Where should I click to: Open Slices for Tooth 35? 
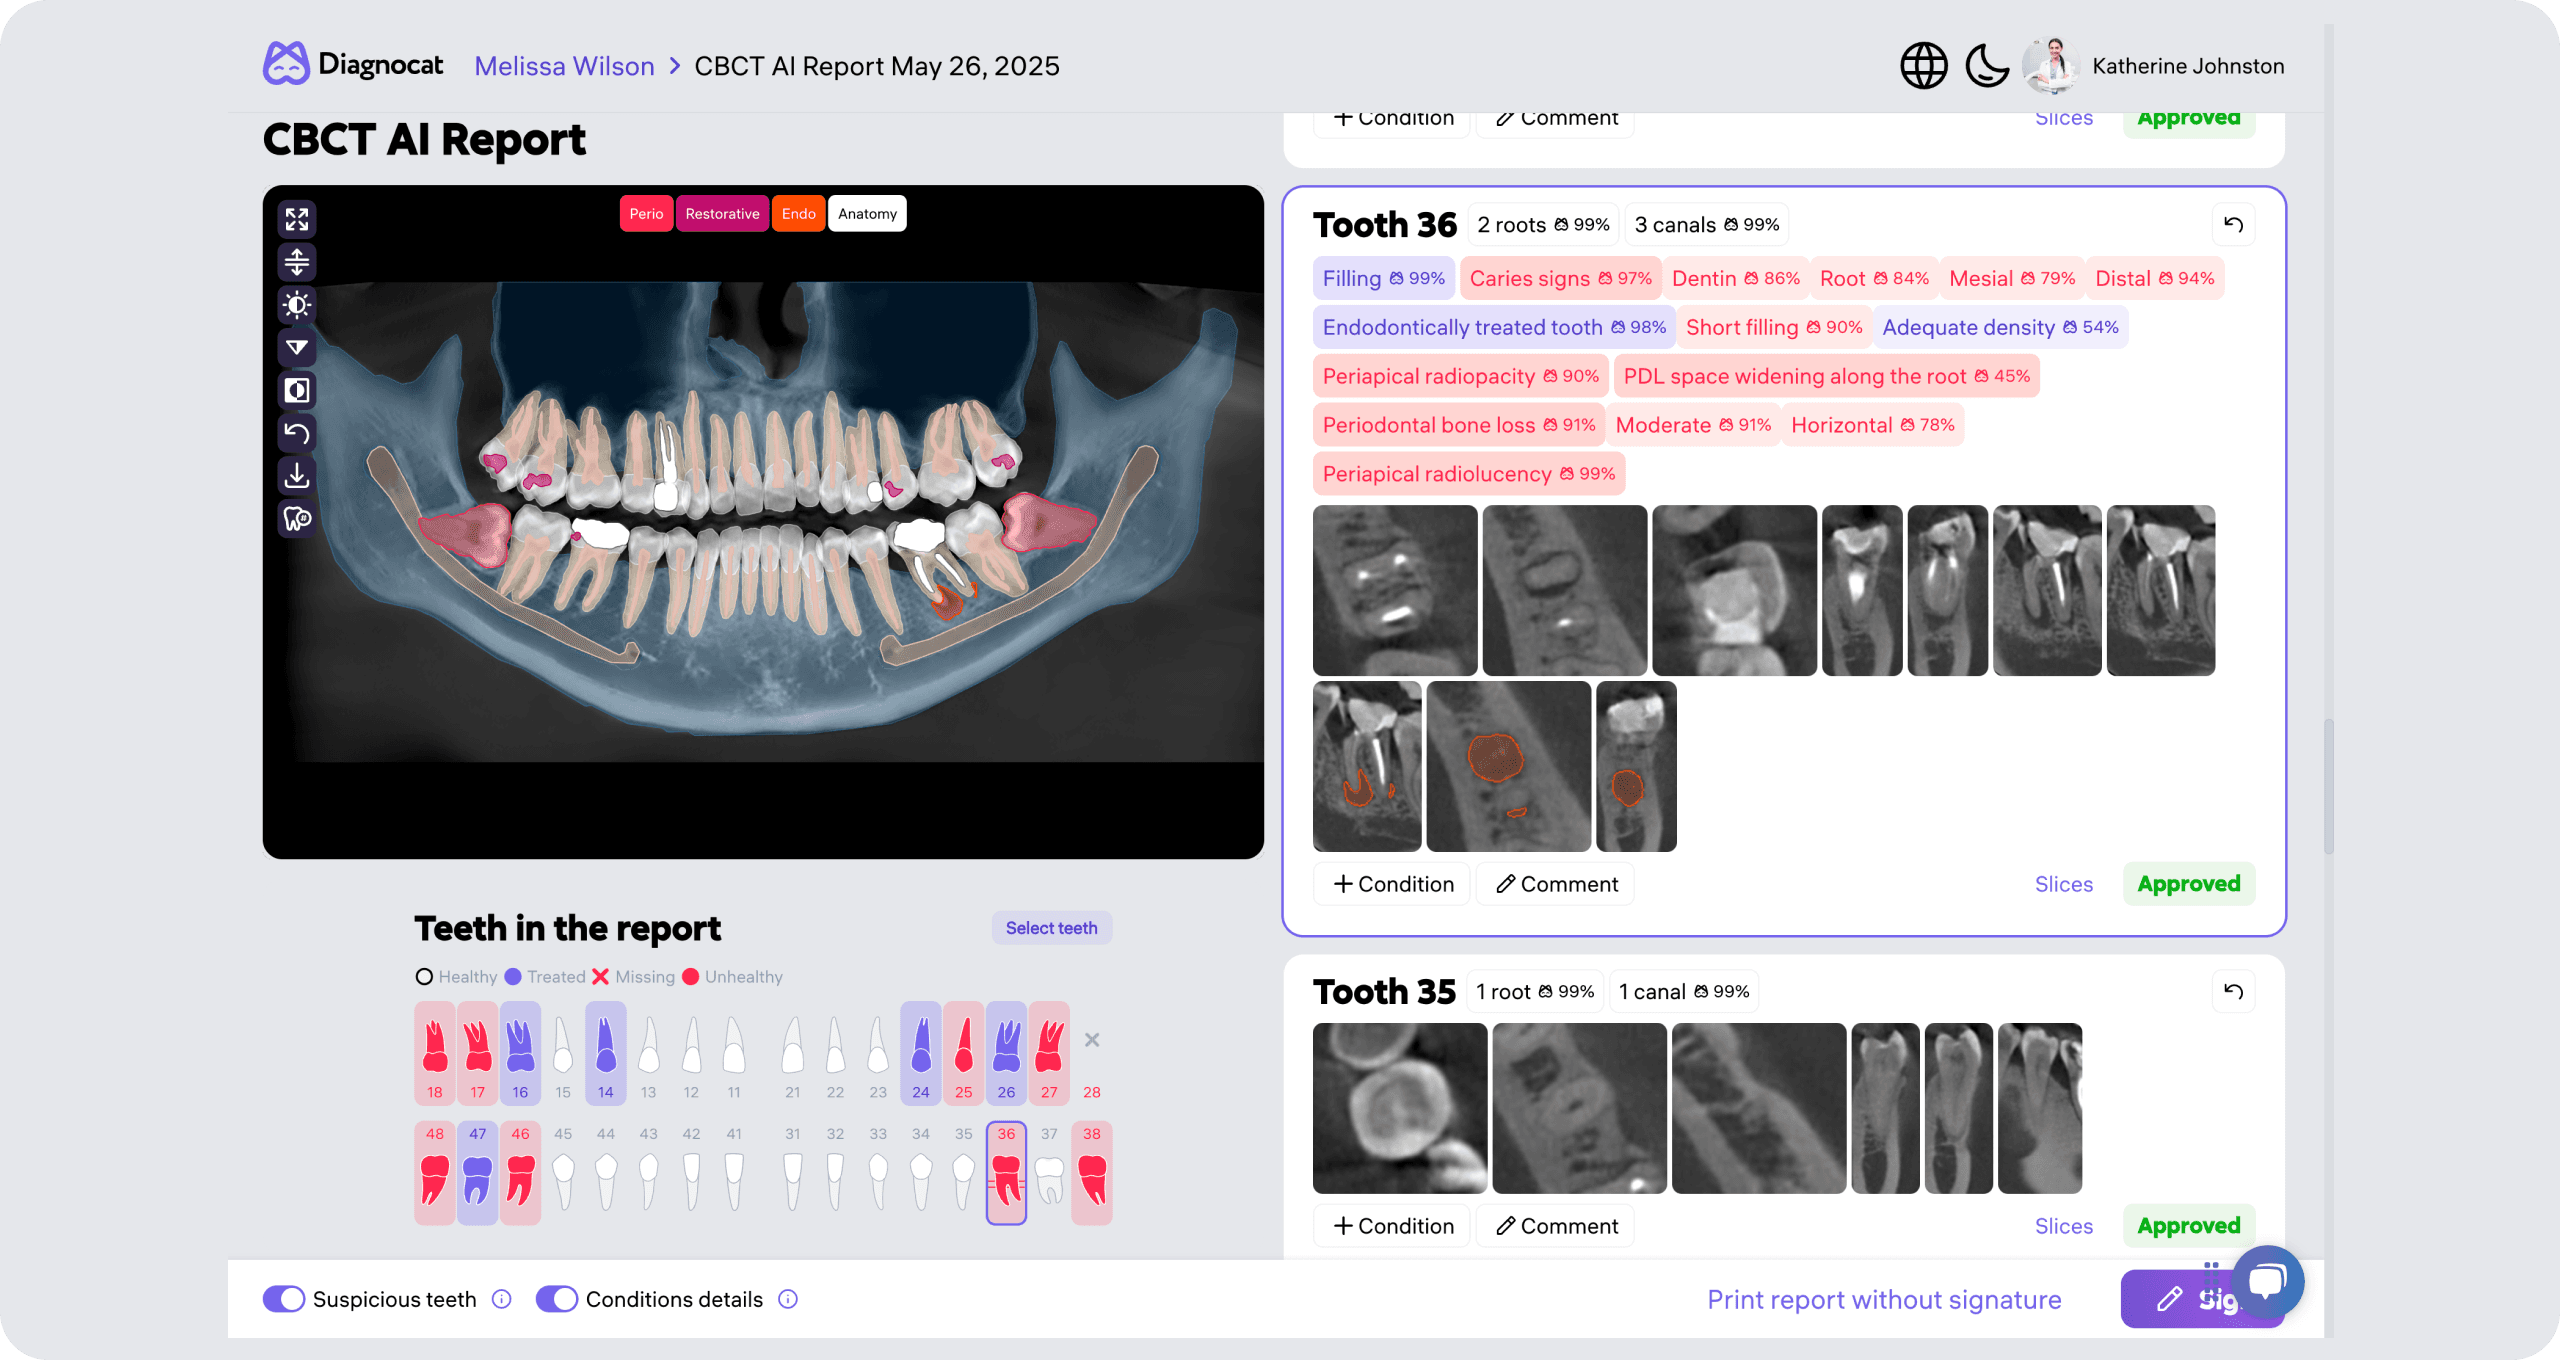tap(2064, 1226)
